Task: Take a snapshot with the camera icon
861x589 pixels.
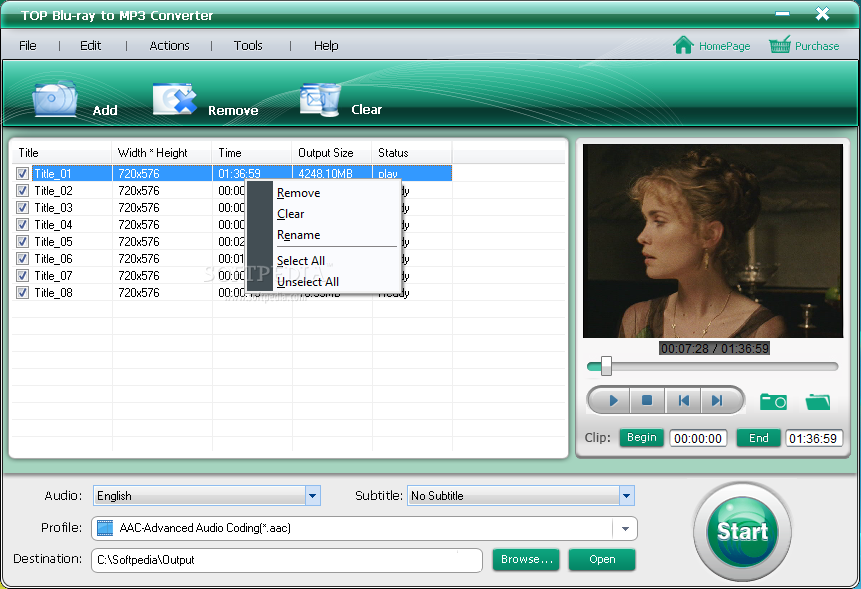Action: 773,402
